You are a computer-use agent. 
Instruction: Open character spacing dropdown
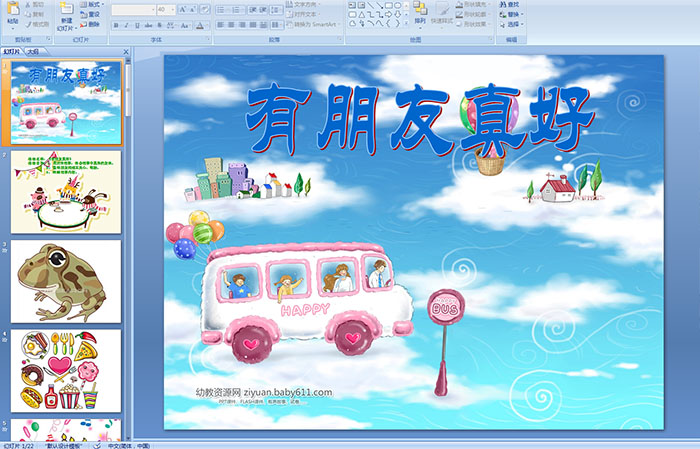tap(171, 25)
